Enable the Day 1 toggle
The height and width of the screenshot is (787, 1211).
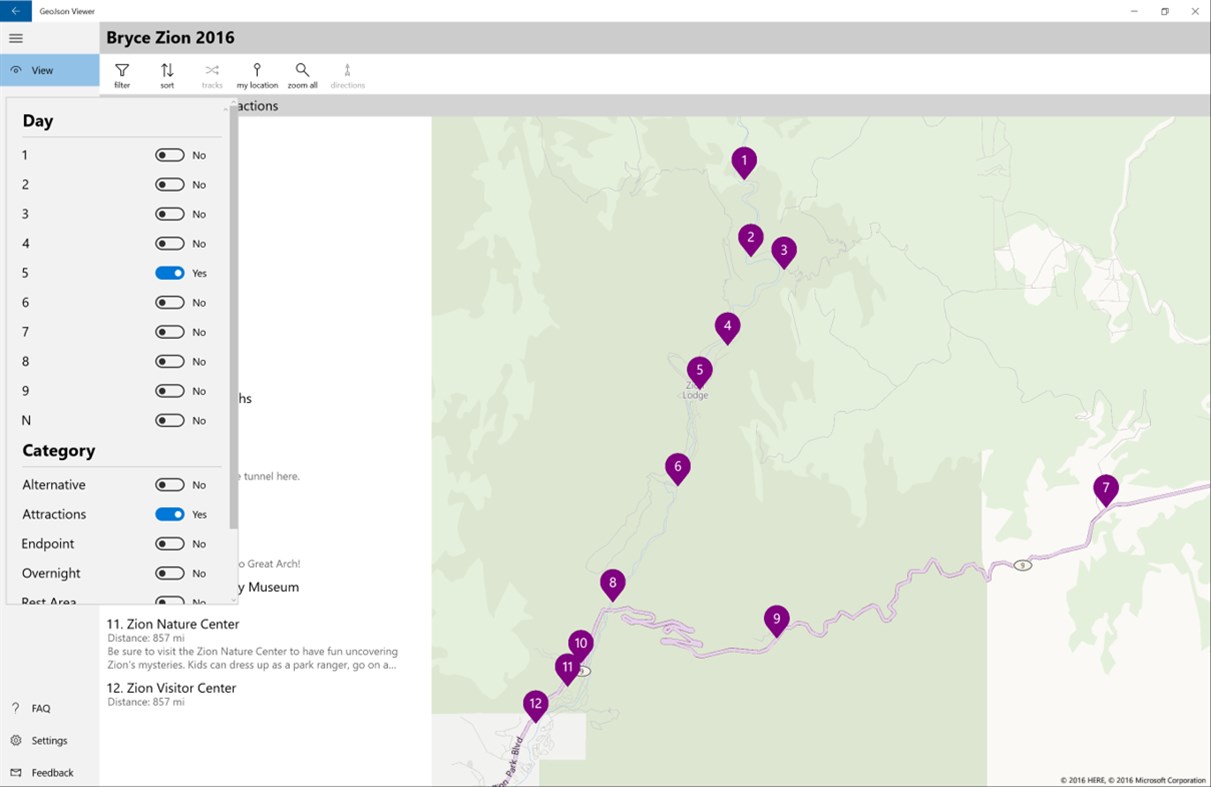pos(170,155)
